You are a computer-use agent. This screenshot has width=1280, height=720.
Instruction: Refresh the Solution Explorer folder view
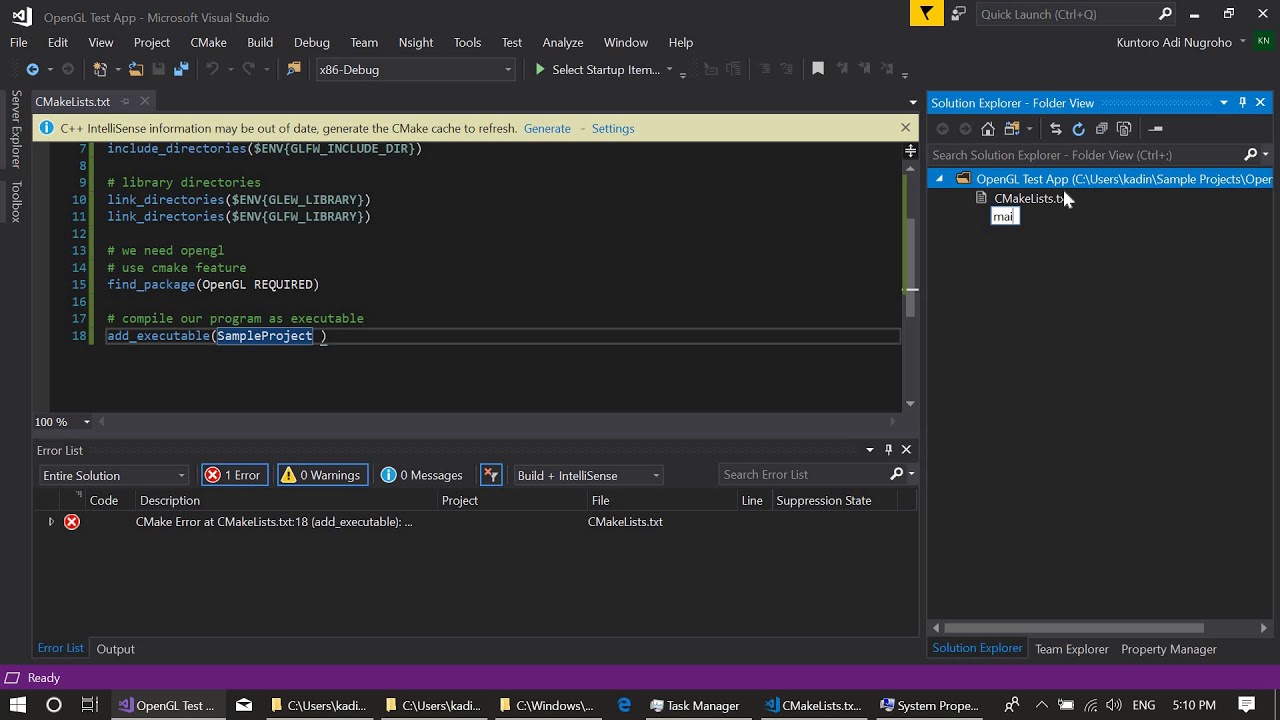coord(1078,128)
